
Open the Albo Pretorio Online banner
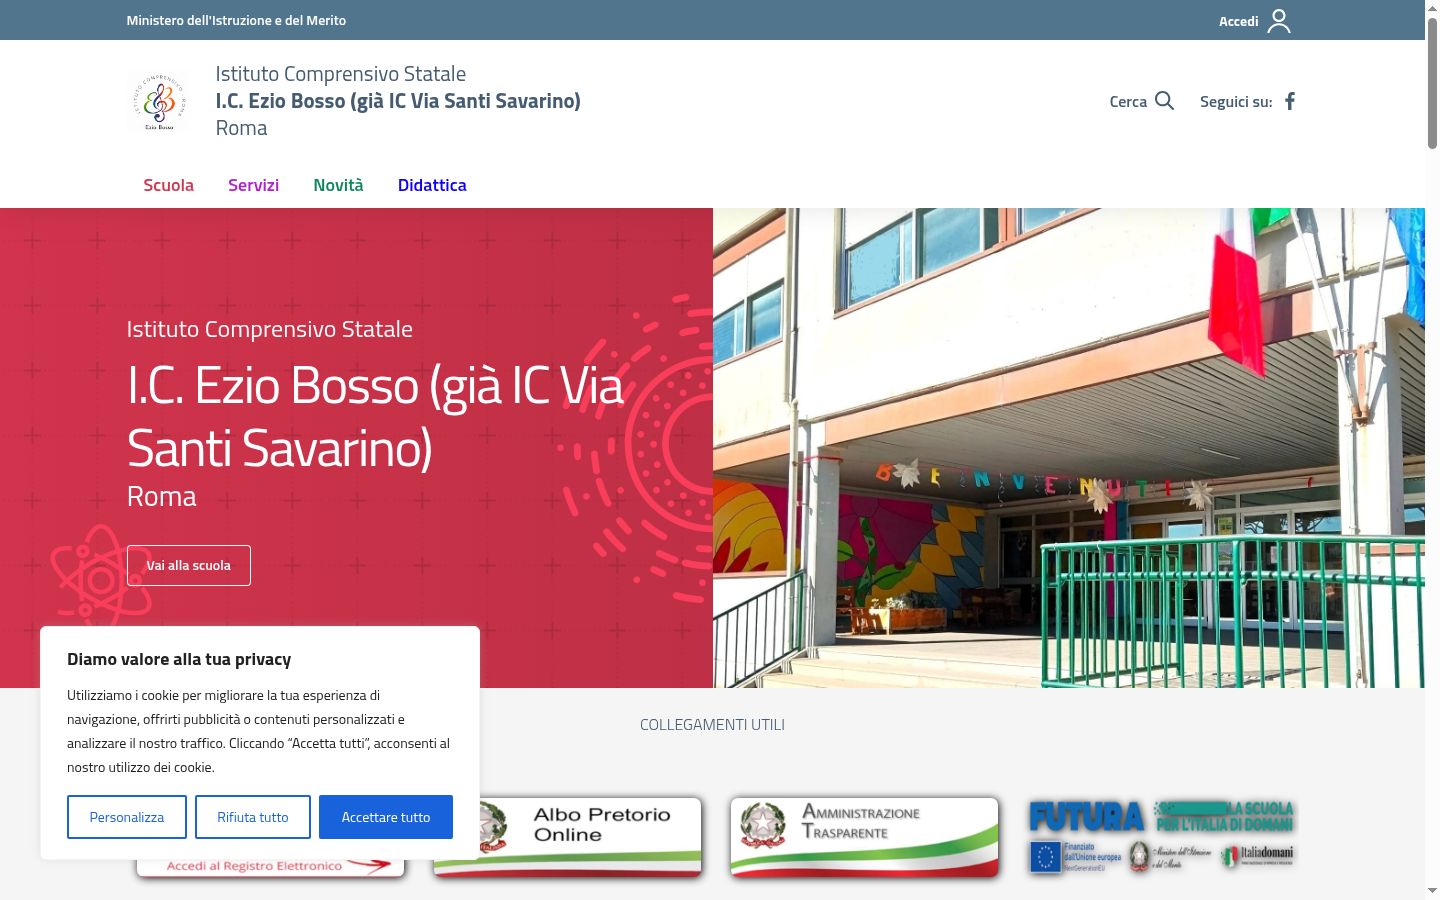tap(567, 837)
